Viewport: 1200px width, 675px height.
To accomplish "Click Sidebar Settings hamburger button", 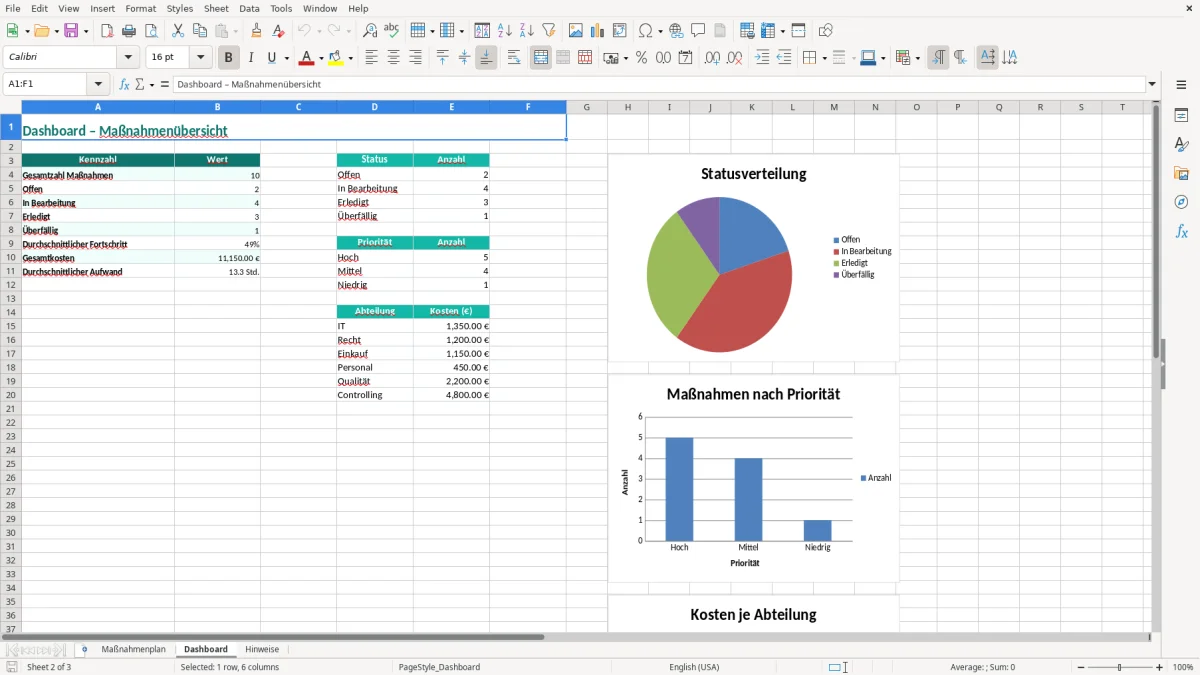I will click(x=1181, y=86).
